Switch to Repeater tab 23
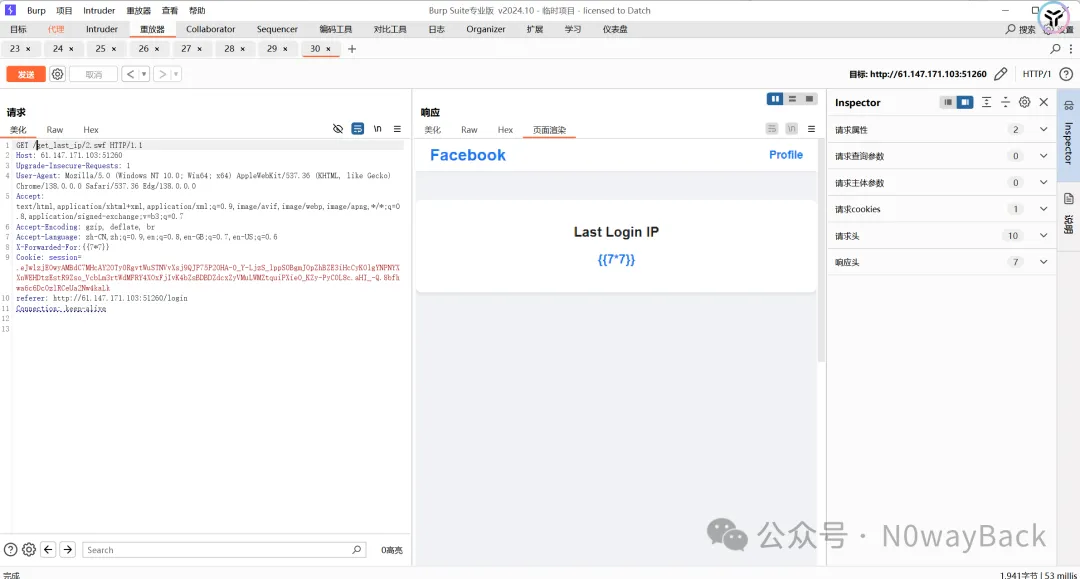 click(14, 49)
